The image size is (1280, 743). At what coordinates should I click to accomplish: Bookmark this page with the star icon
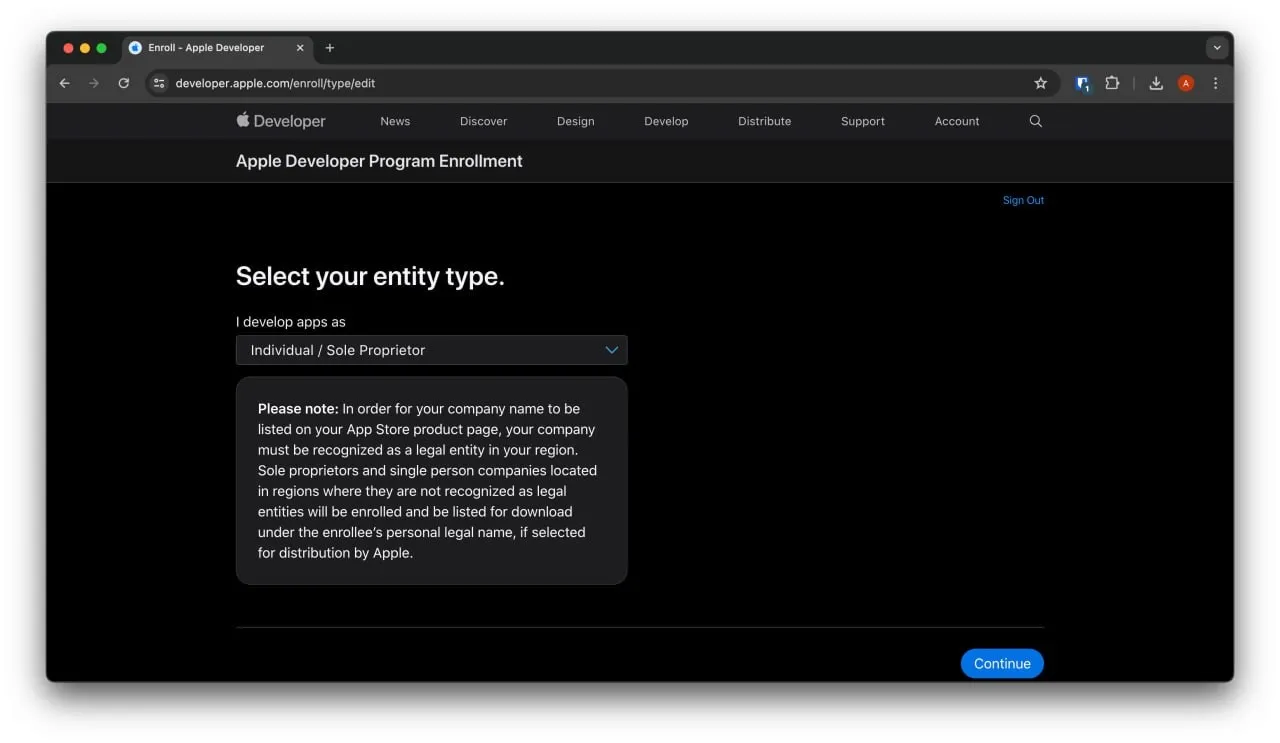(1041, 83)
